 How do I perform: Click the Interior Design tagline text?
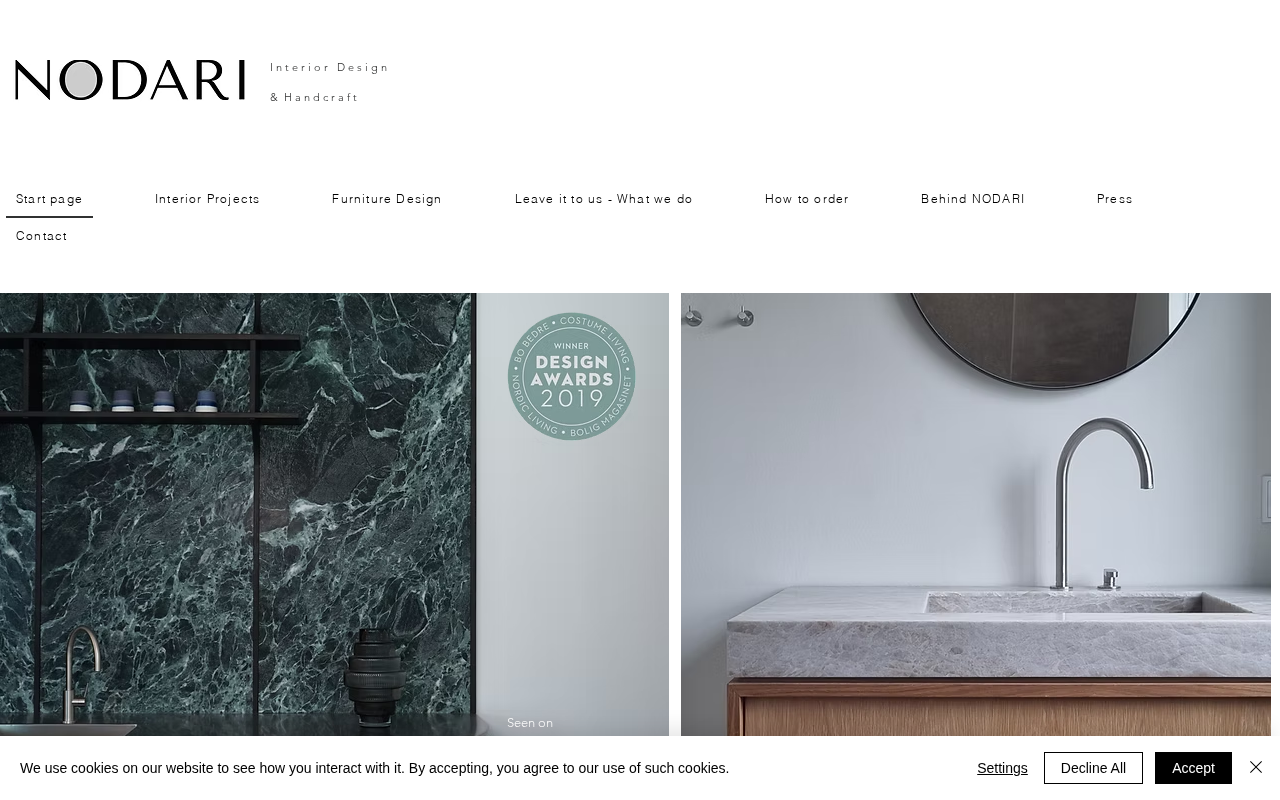[329, 67]
